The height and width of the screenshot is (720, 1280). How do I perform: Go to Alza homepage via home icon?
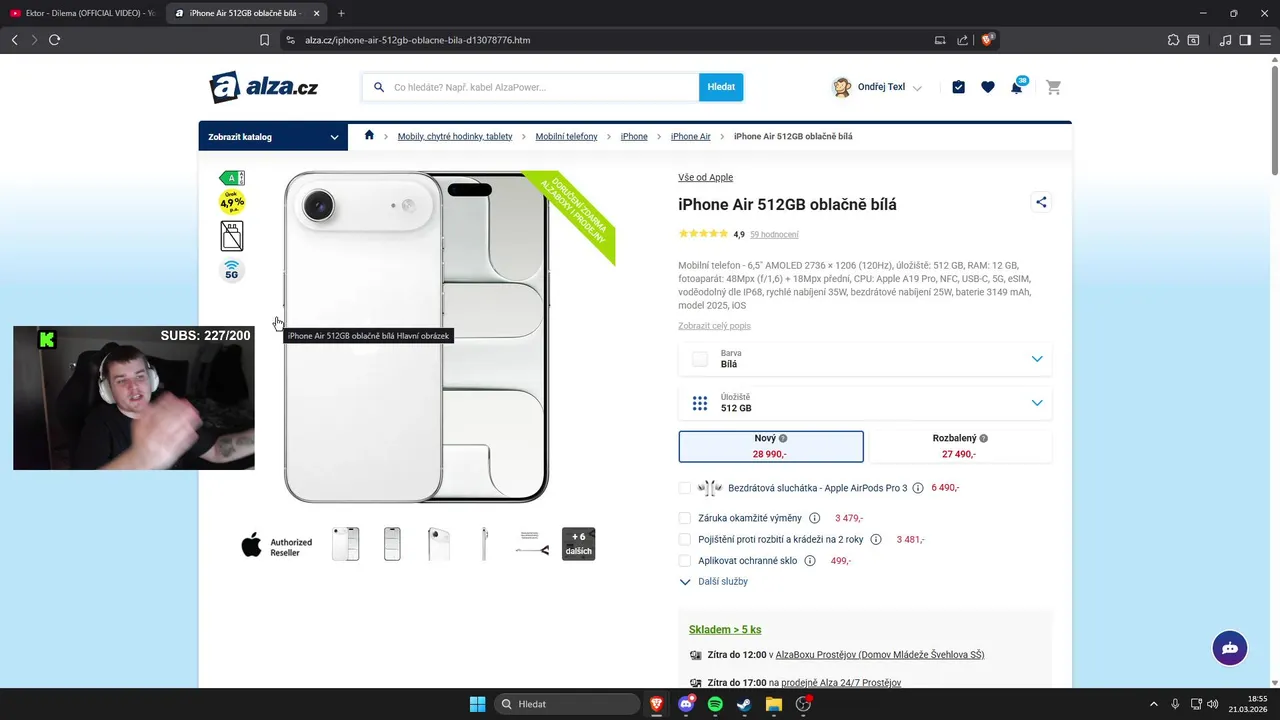369,136
